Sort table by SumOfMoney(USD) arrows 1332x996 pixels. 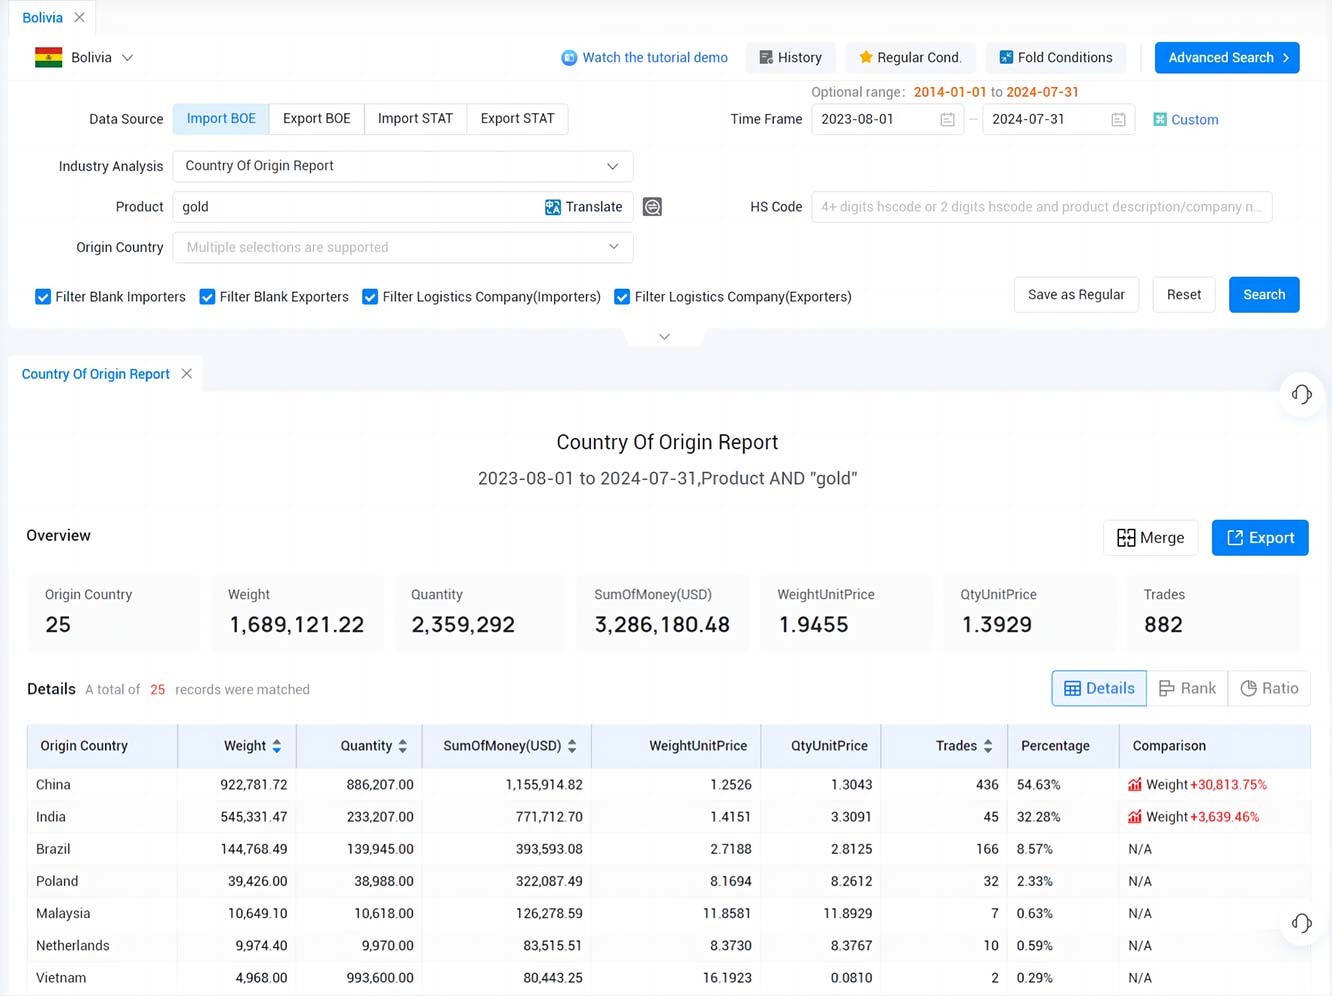click(x=572, y=746)
